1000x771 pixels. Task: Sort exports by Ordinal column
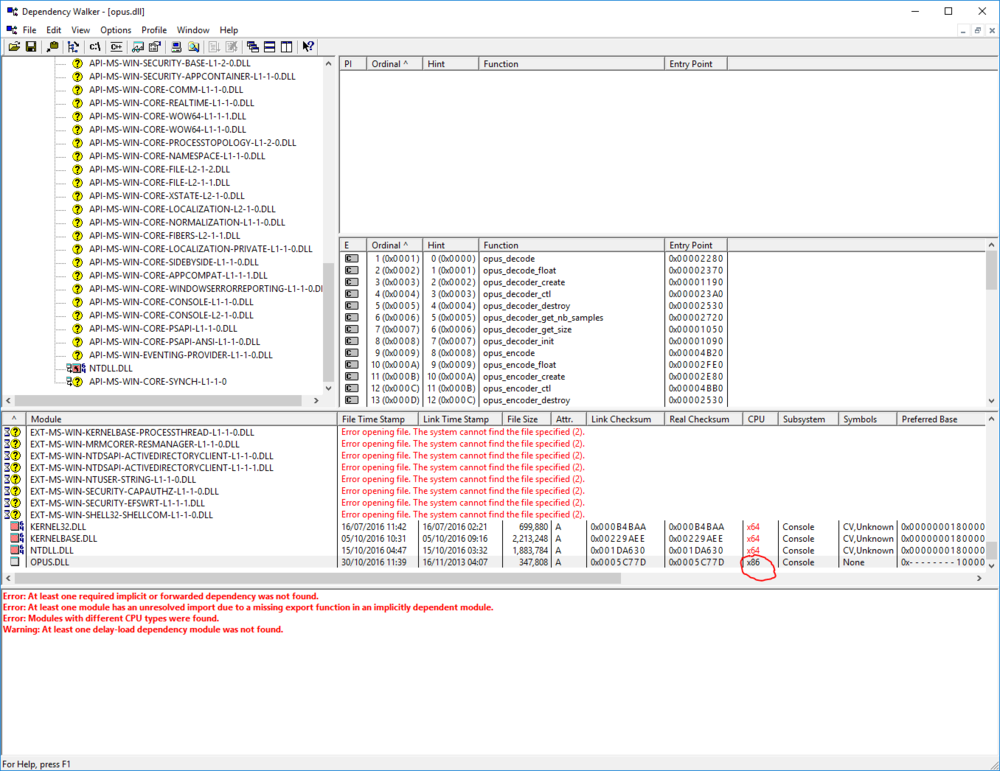[390, 244]
